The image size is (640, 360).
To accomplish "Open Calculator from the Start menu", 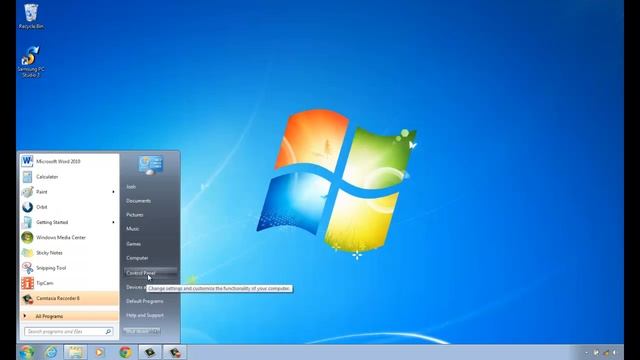I will pos(69,177).
